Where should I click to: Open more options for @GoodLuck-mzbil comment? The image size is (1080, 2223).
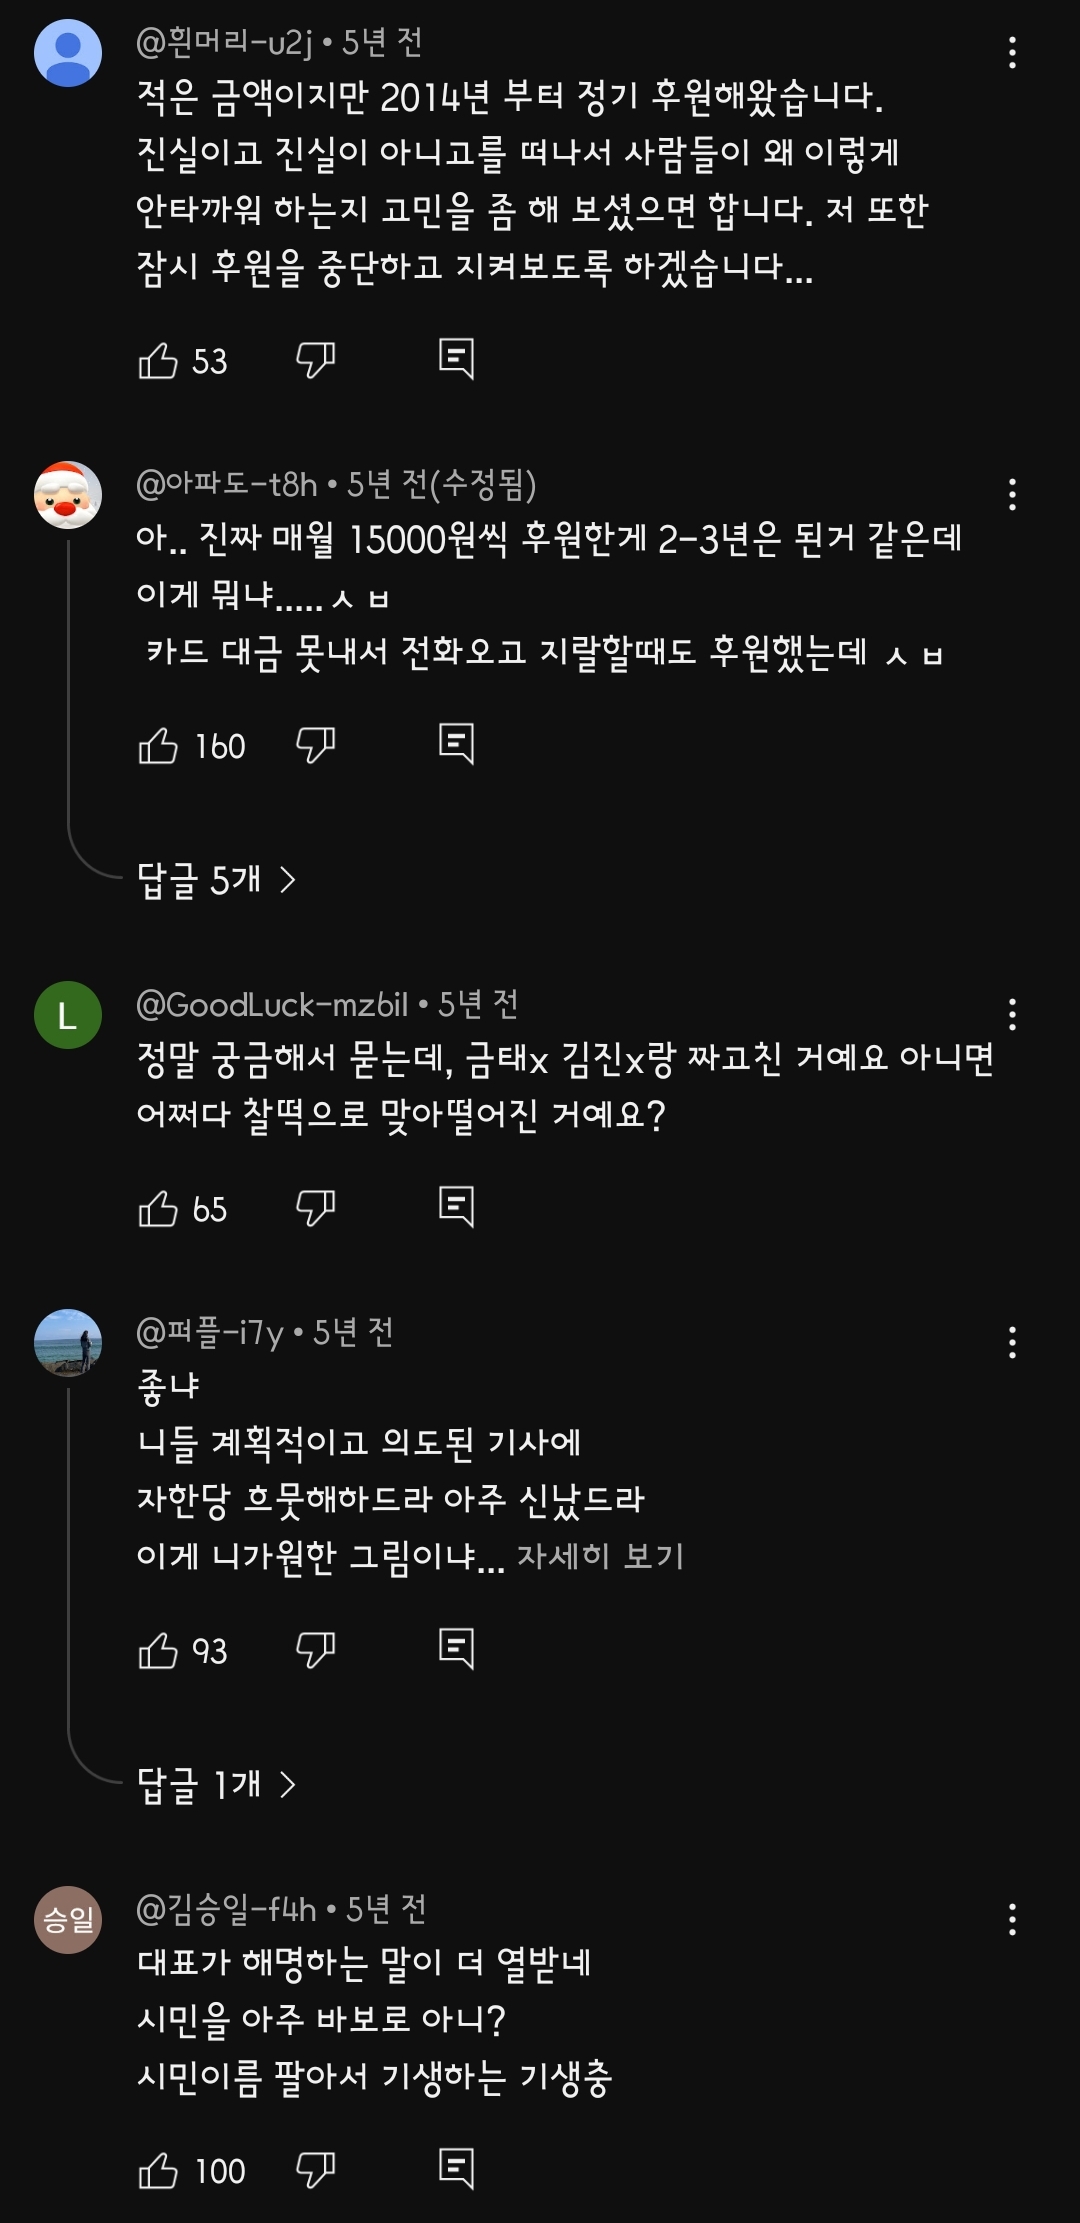point(1012,1015)
